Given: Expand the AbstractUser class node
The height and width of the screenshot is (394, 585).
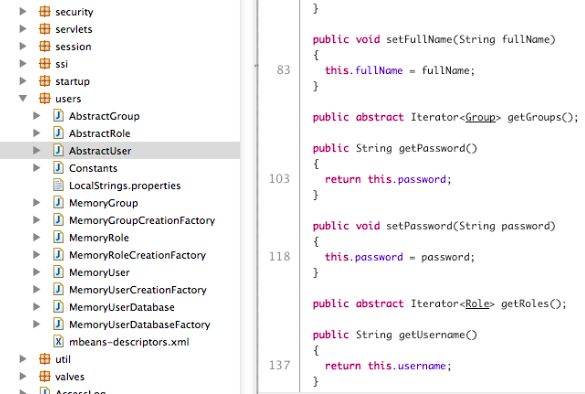Looking at the screenshot, I should pos(37,150).
